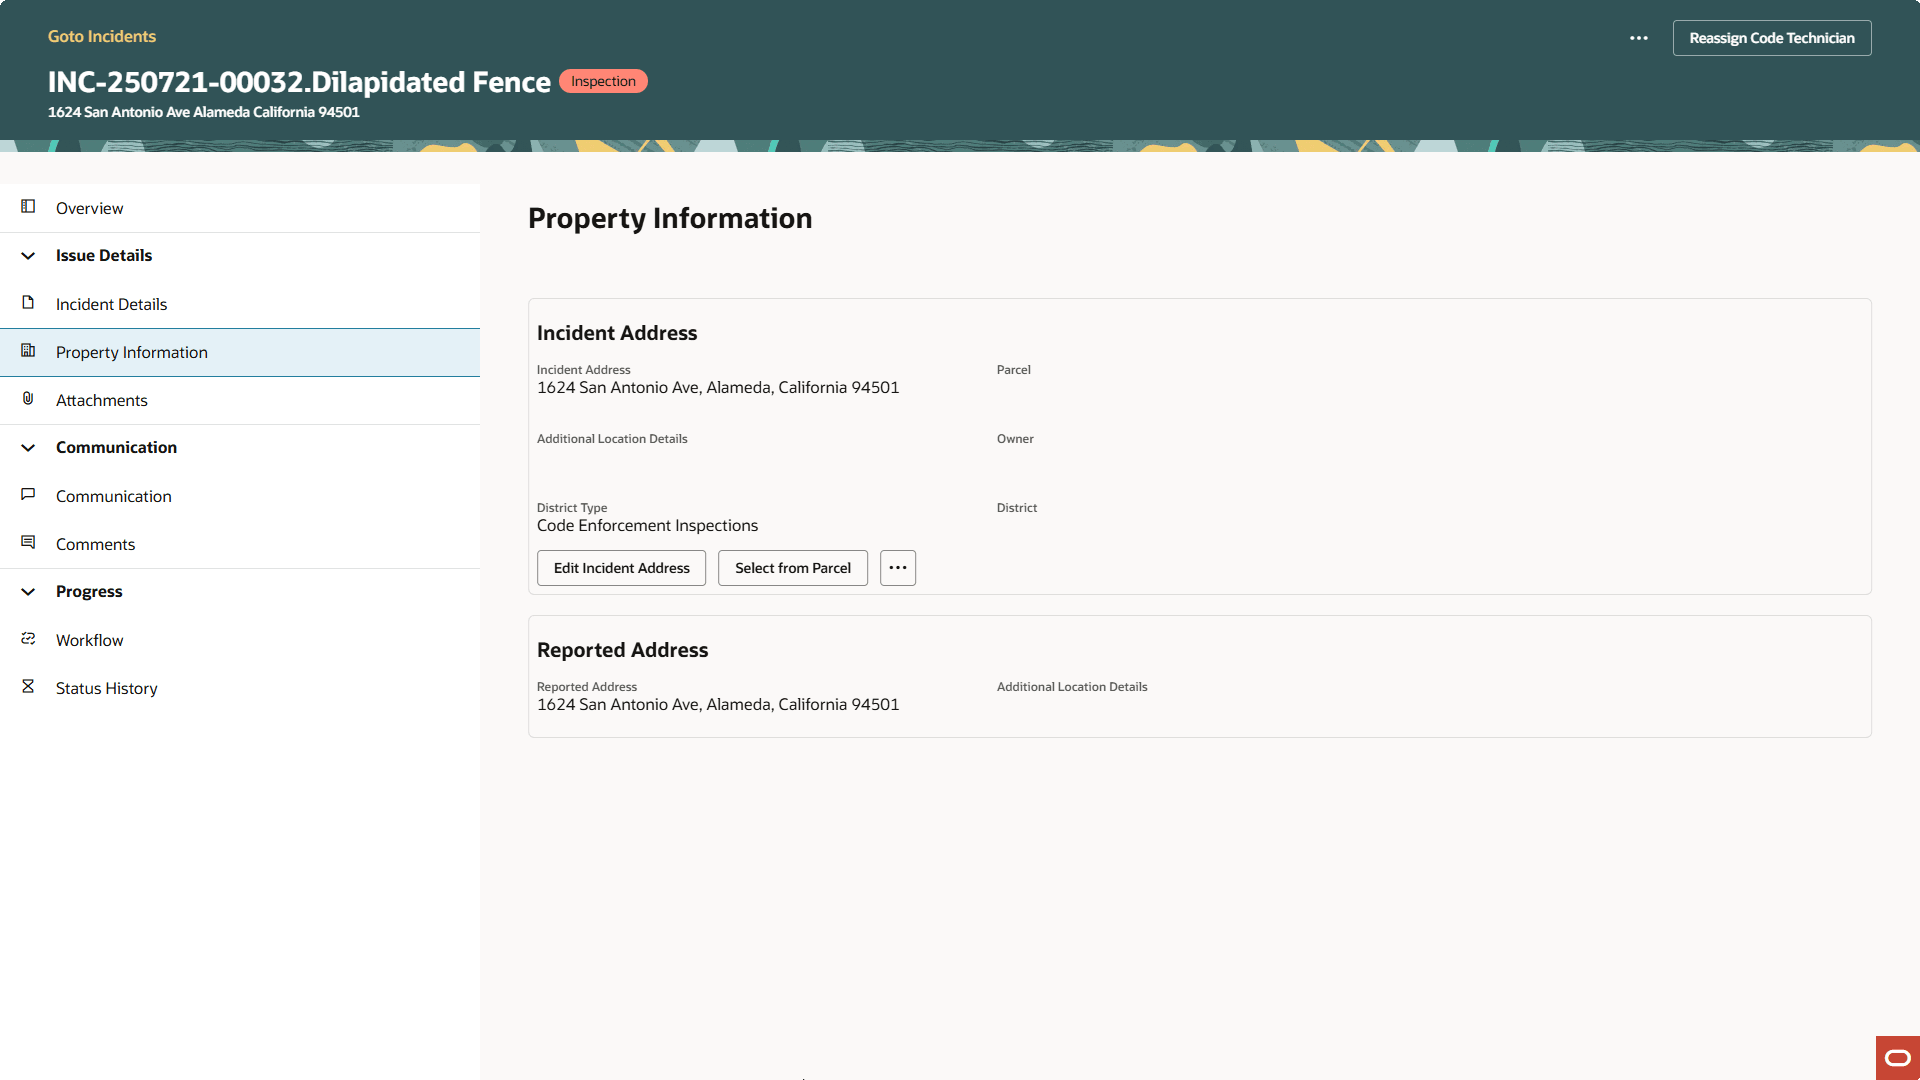Click the Comments icon in sidebar
Viewport: 1920px width, 1080px height.
[x=28, y=543]
